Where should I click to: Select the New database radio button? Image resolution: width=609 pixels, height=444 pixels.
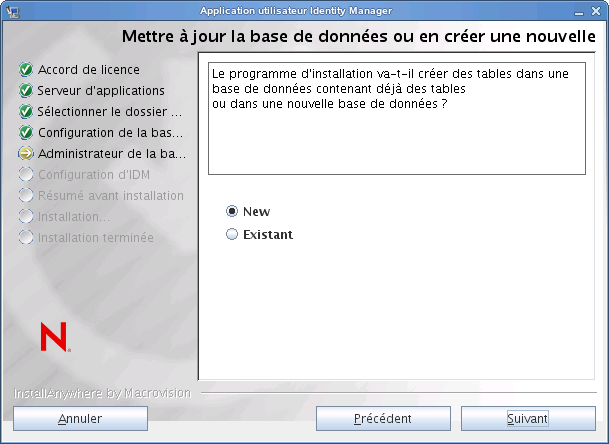click(232, 211)
